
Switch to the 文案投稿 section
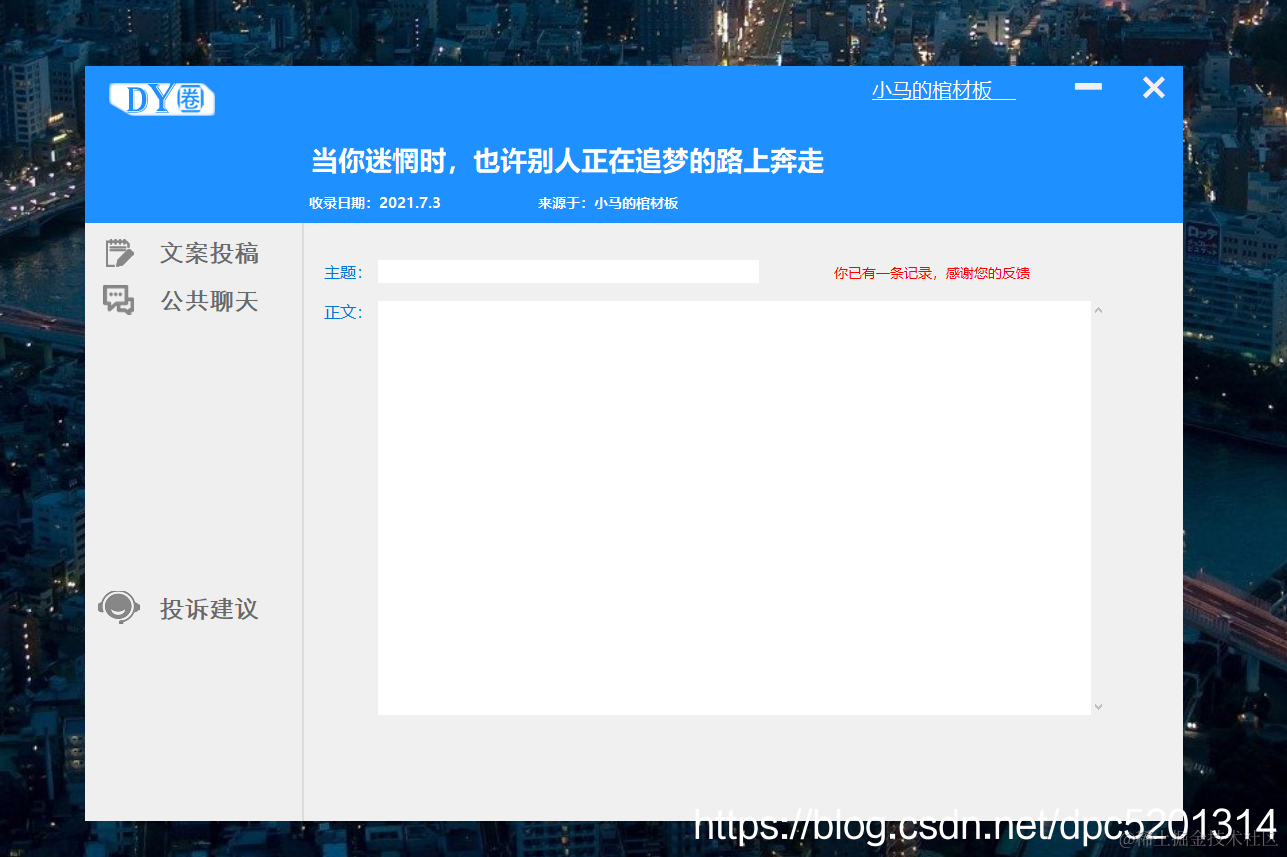click(x=210, y=252)
